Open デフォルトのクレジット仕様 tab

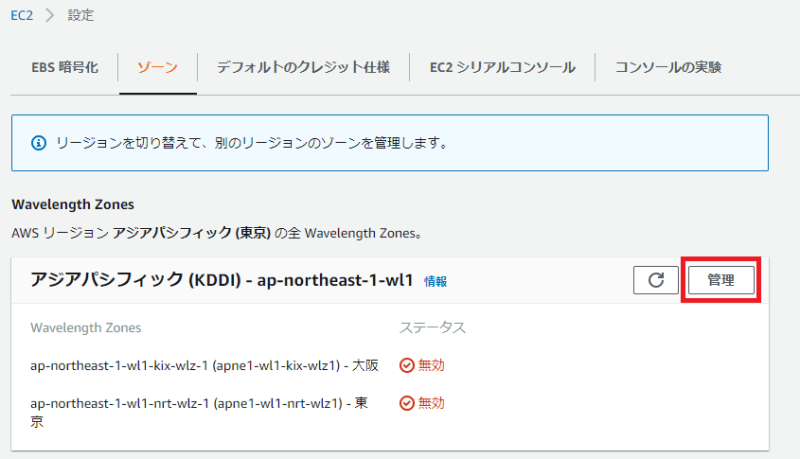click(x=301, y=68)
